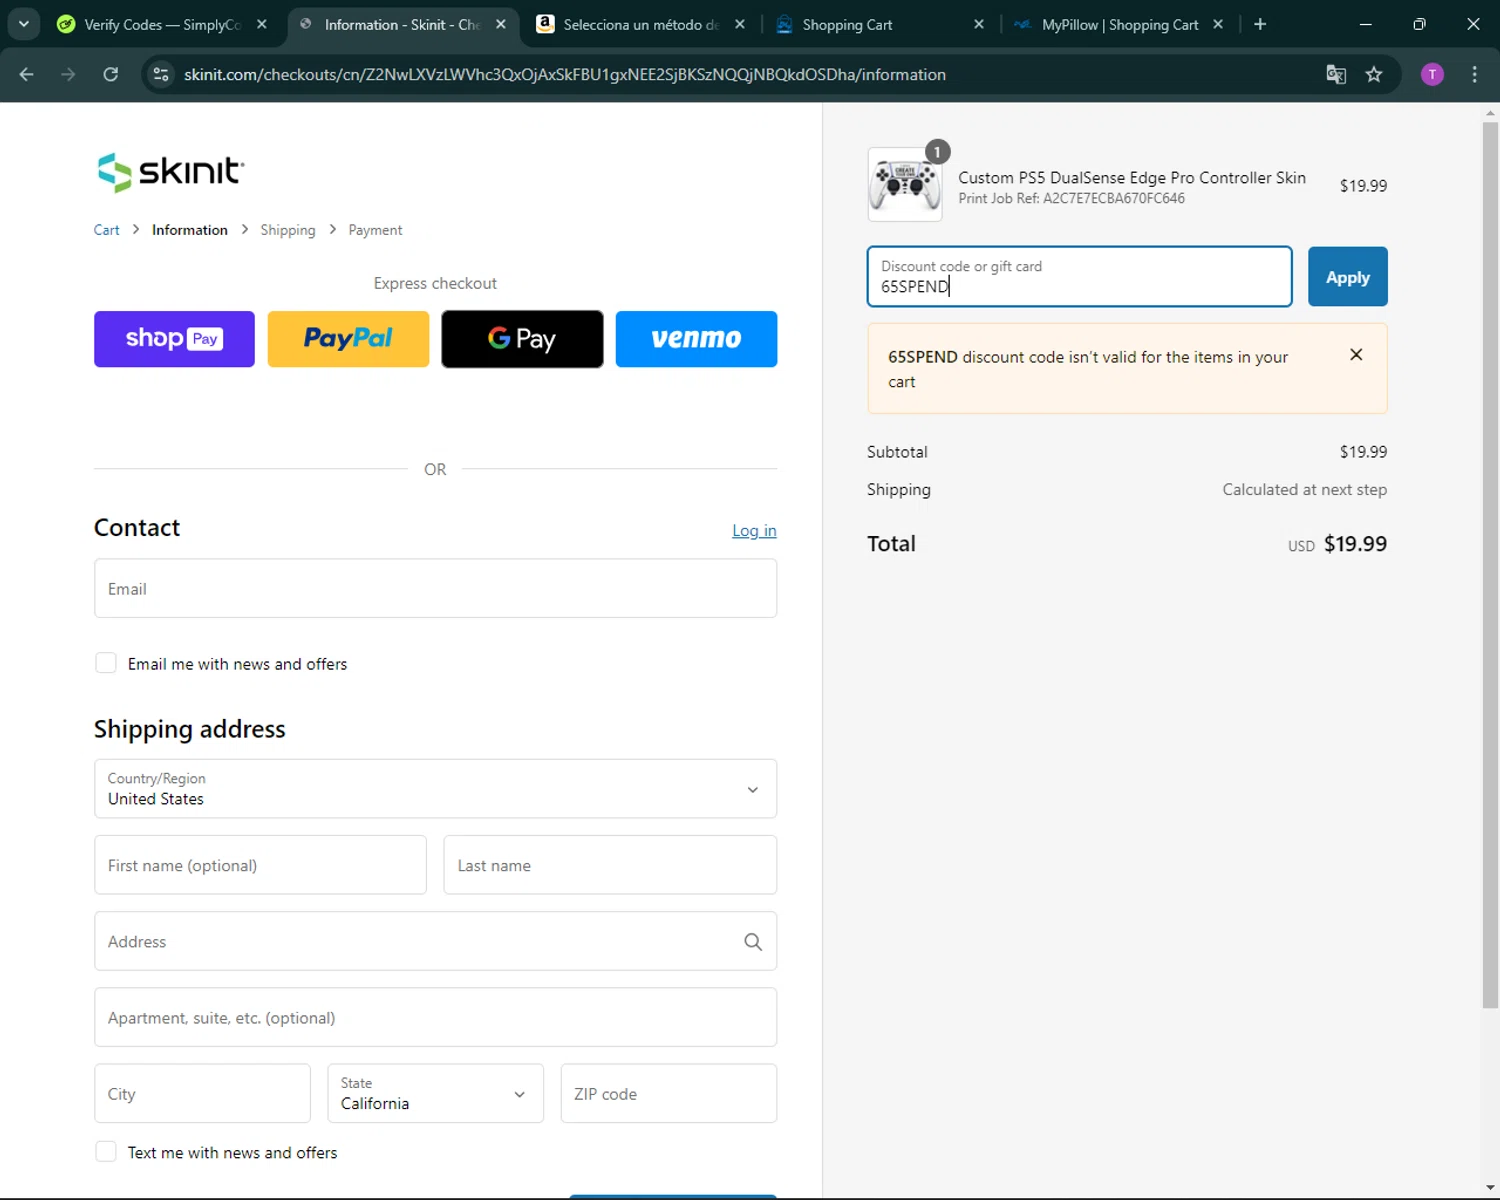Open a new browser tab

pos(1260,24)
